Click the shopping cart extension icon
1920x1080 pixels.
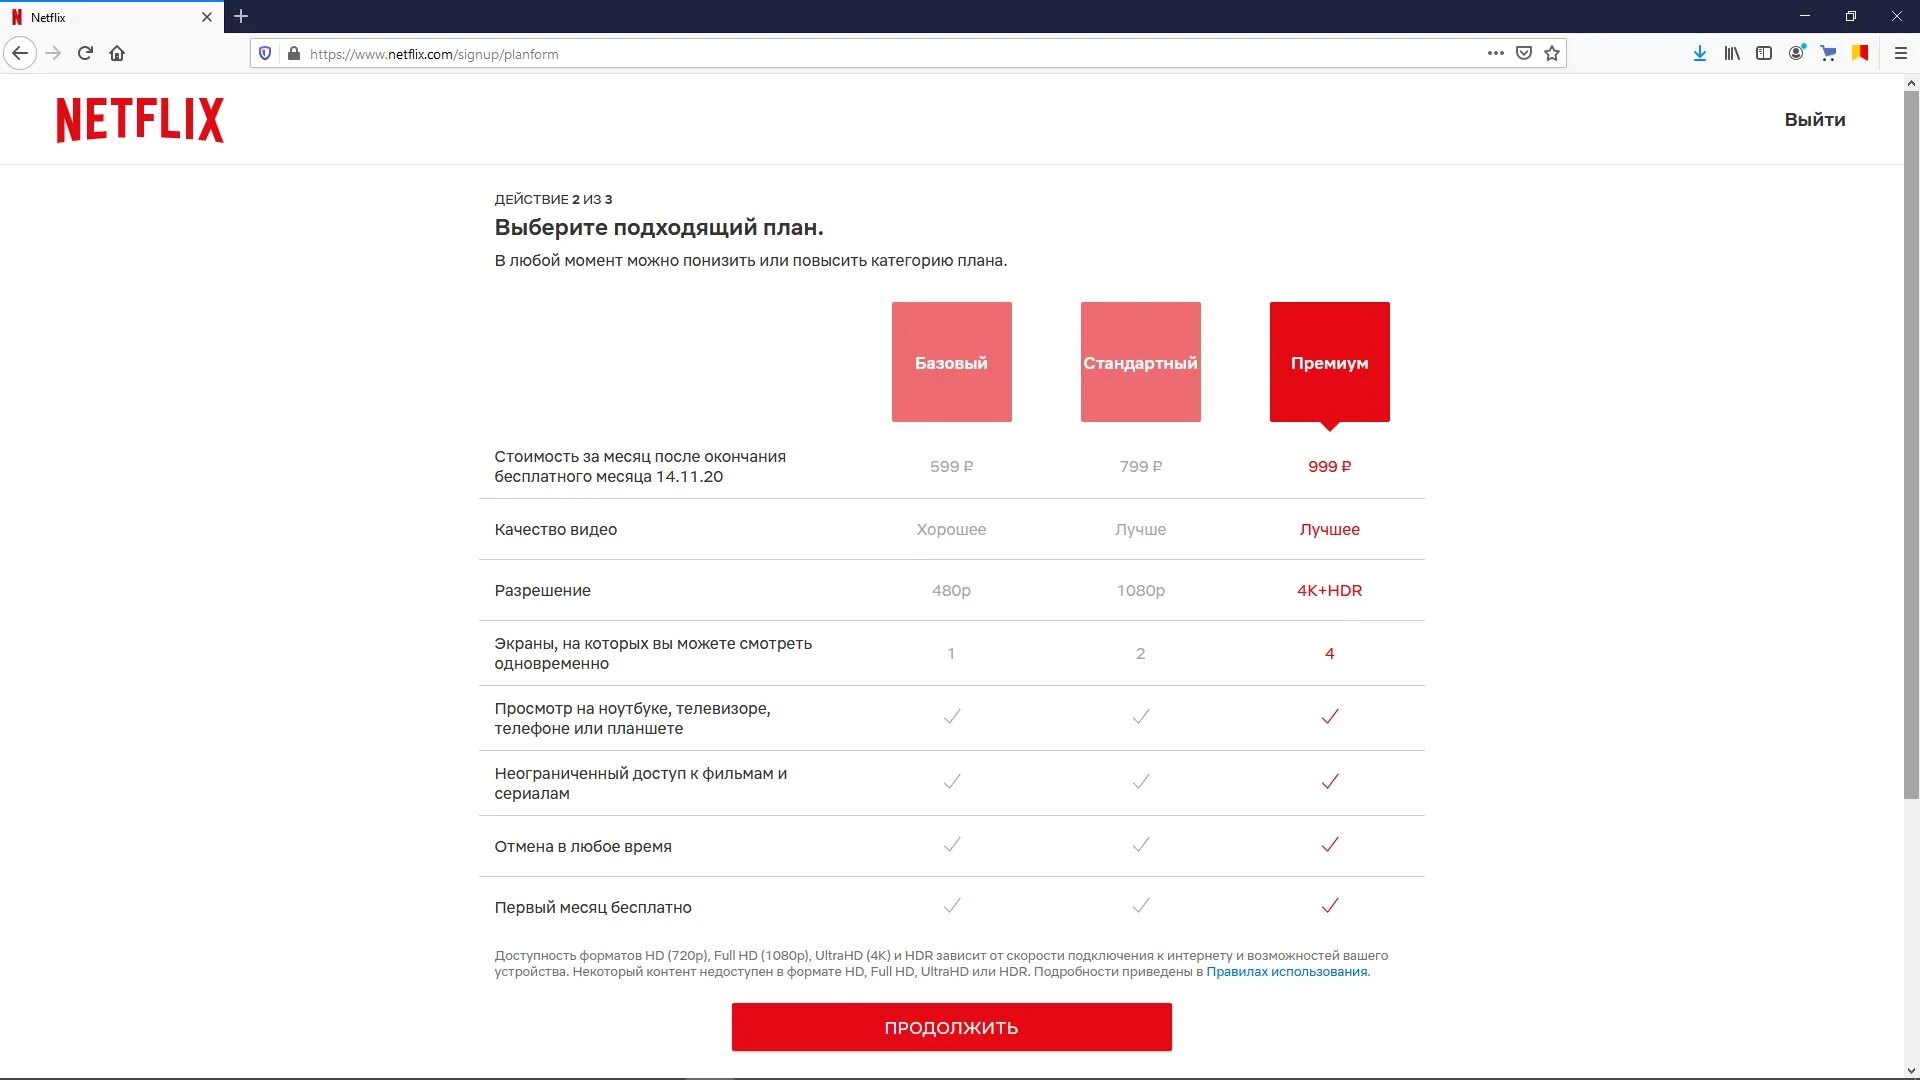pyautogui.click(x=1828, y=54)
